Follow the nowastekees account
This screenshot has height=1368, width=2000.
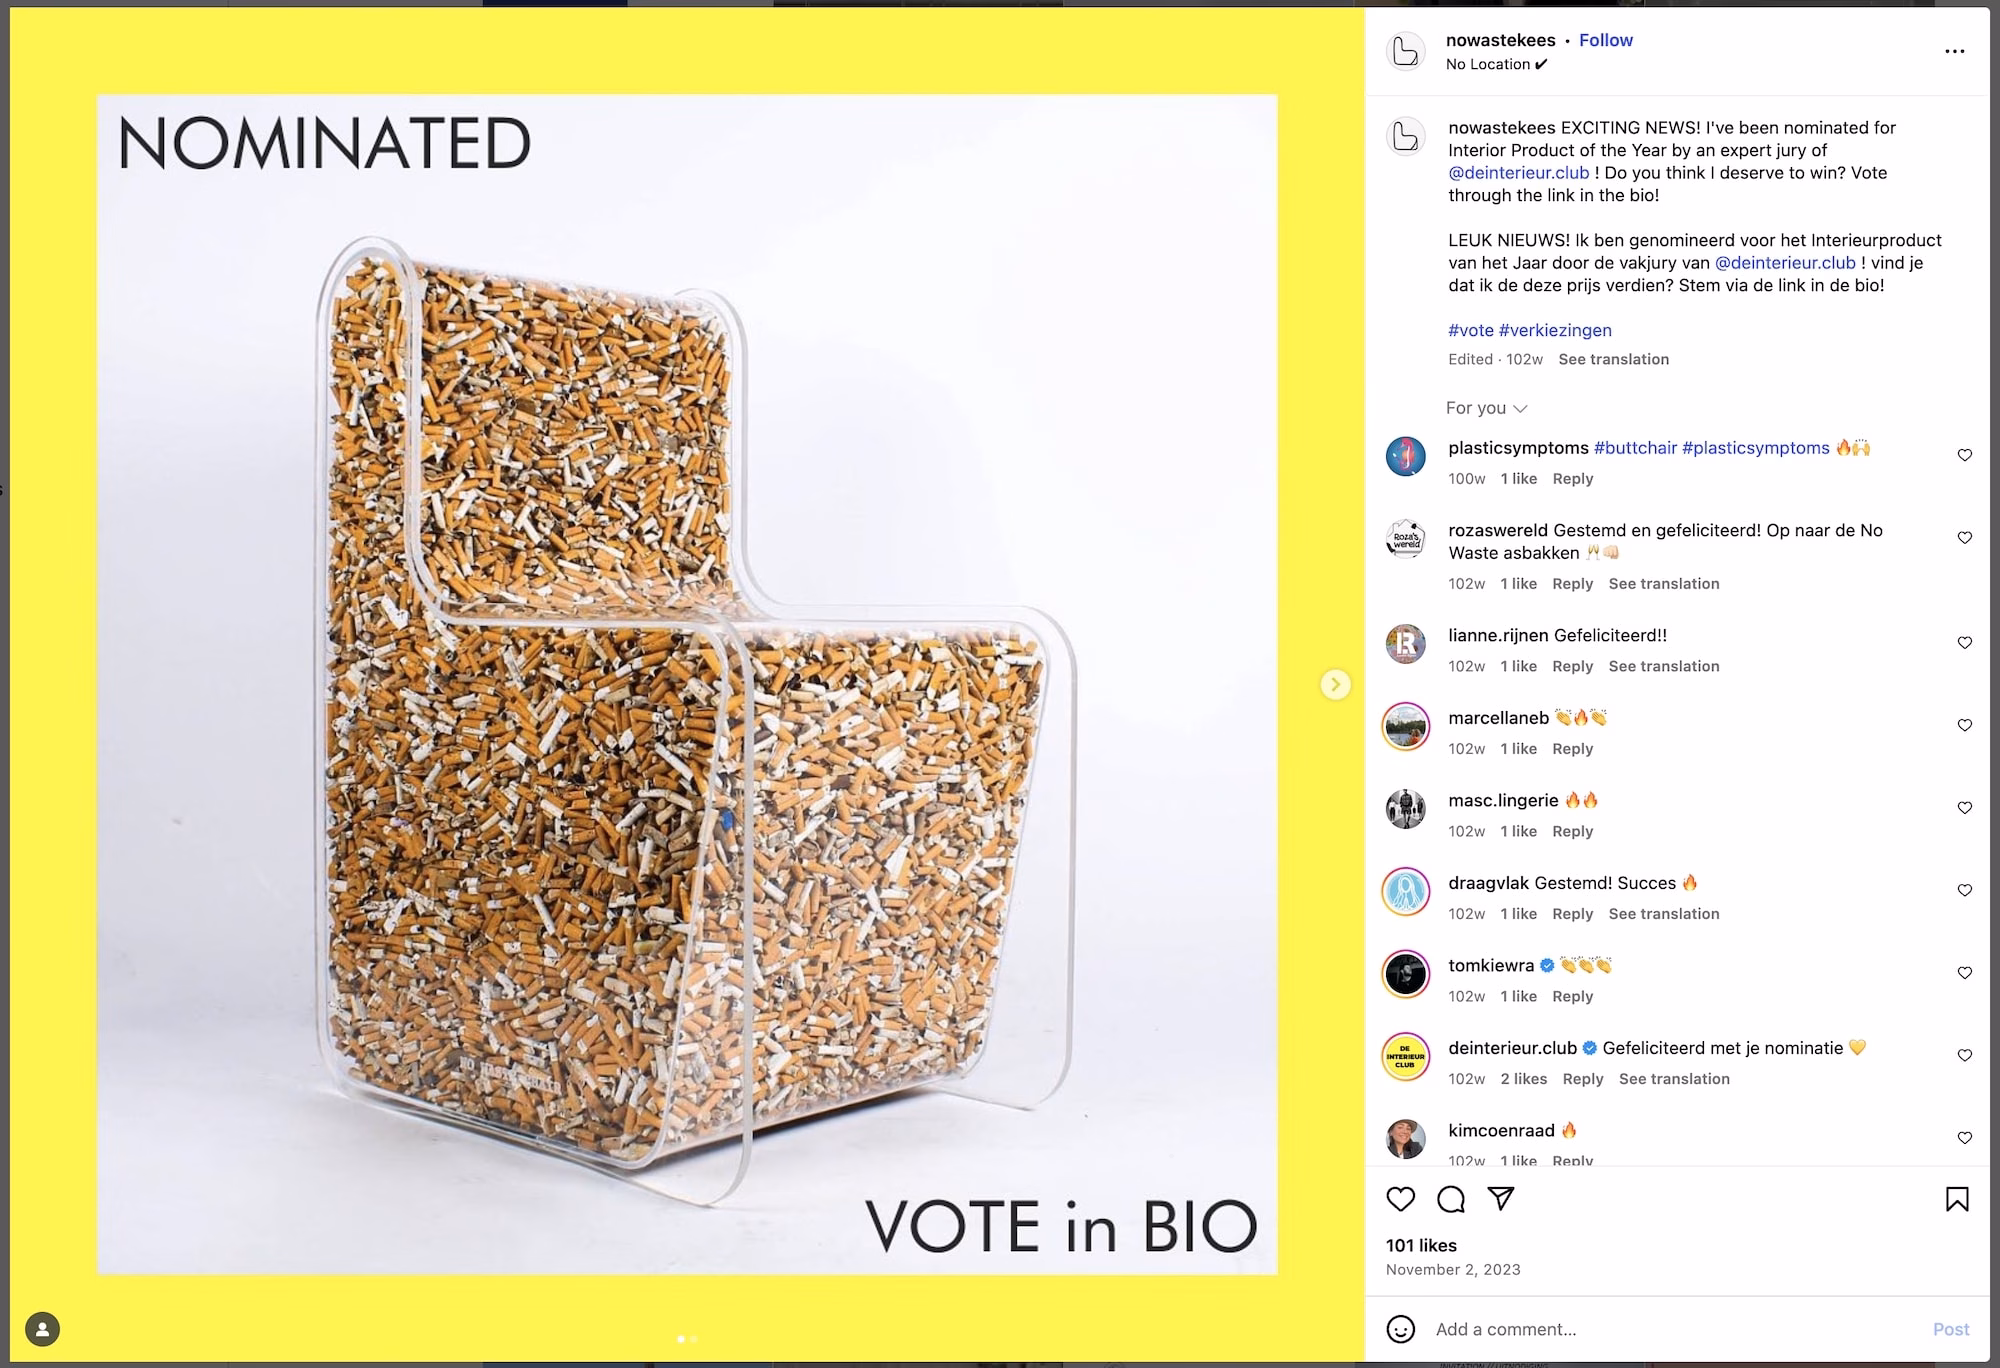1605,40
